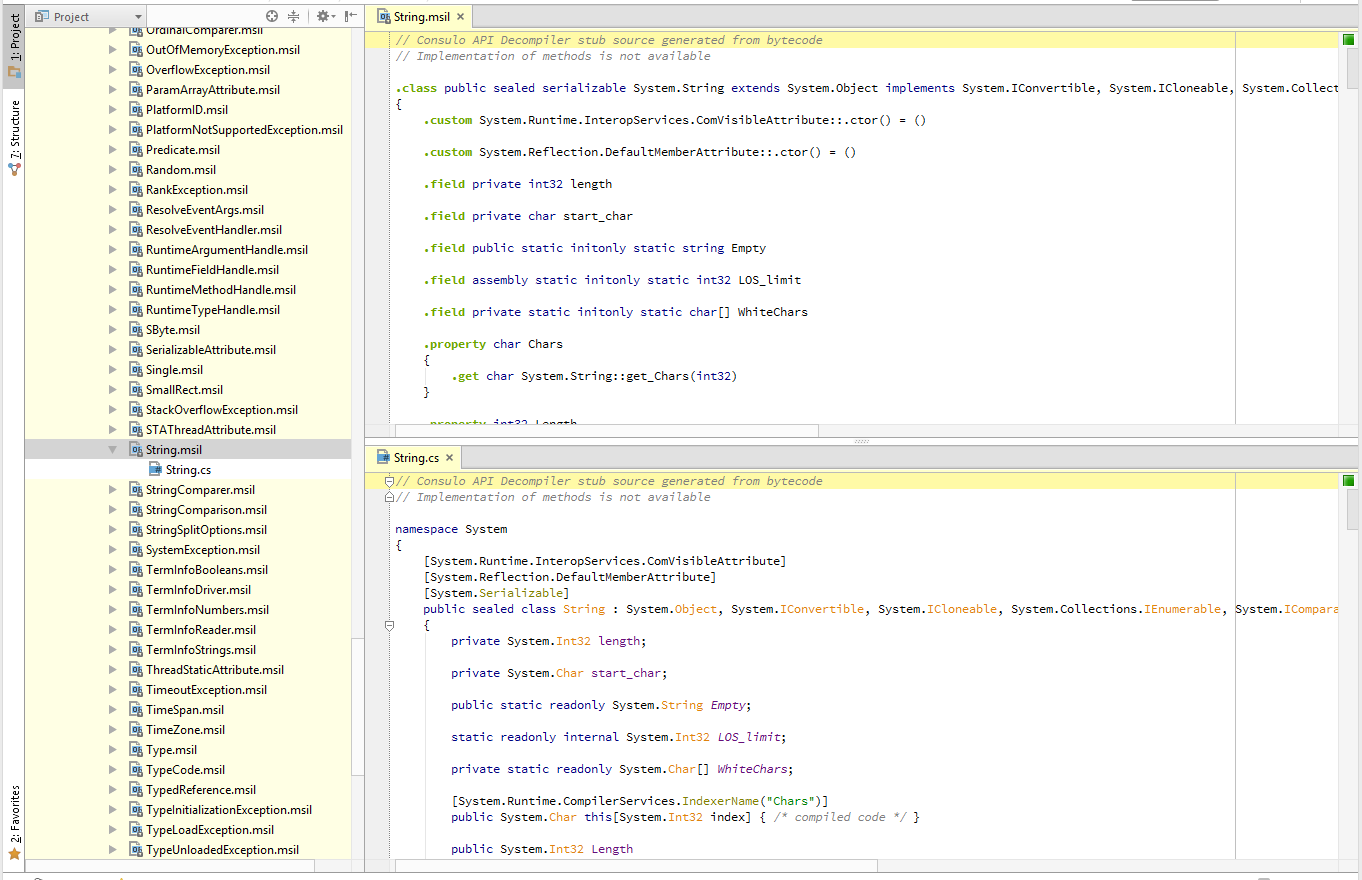Collapse the String.msil tree node

[112, 450]
